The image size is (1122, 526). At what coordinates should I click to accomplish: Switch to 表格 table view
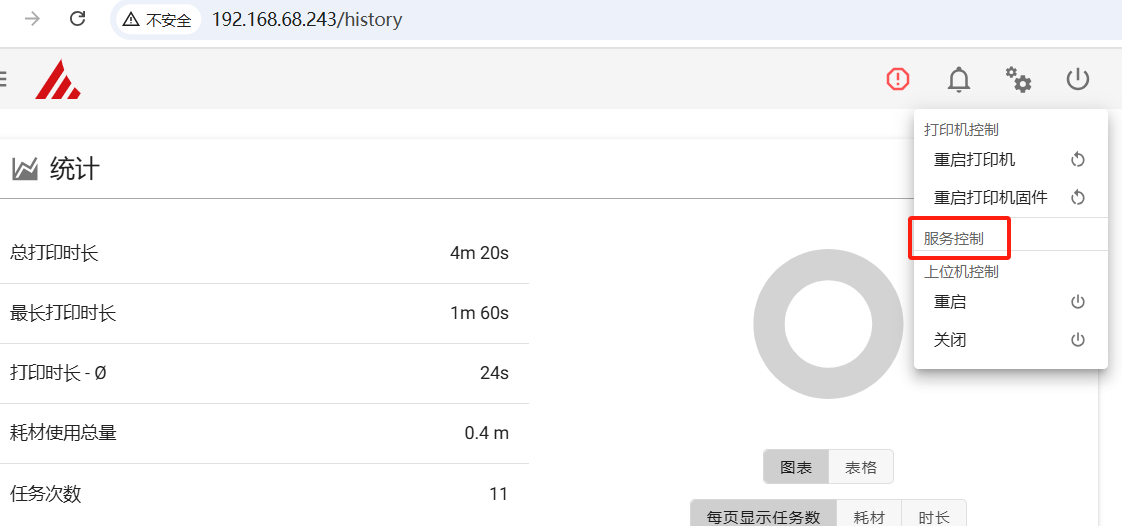[861, 467]
